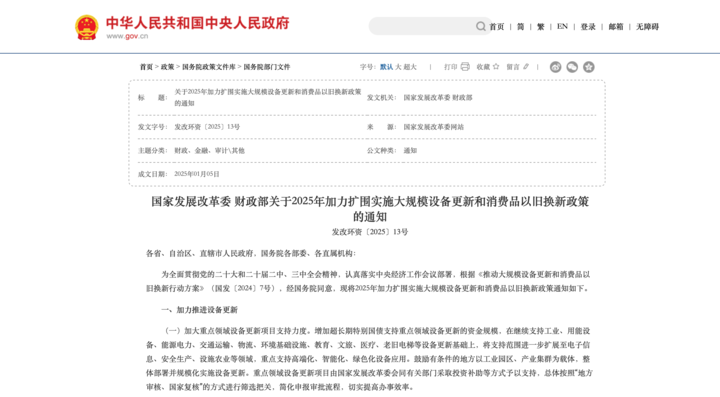Open 国务院政策文件库 breadcrumb link

click(208, 67)
